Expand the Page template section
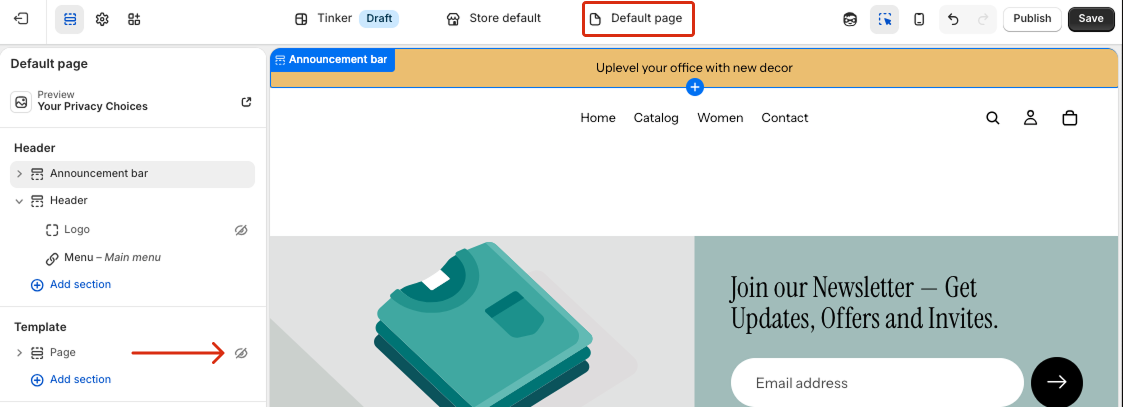 coord(19,353)
